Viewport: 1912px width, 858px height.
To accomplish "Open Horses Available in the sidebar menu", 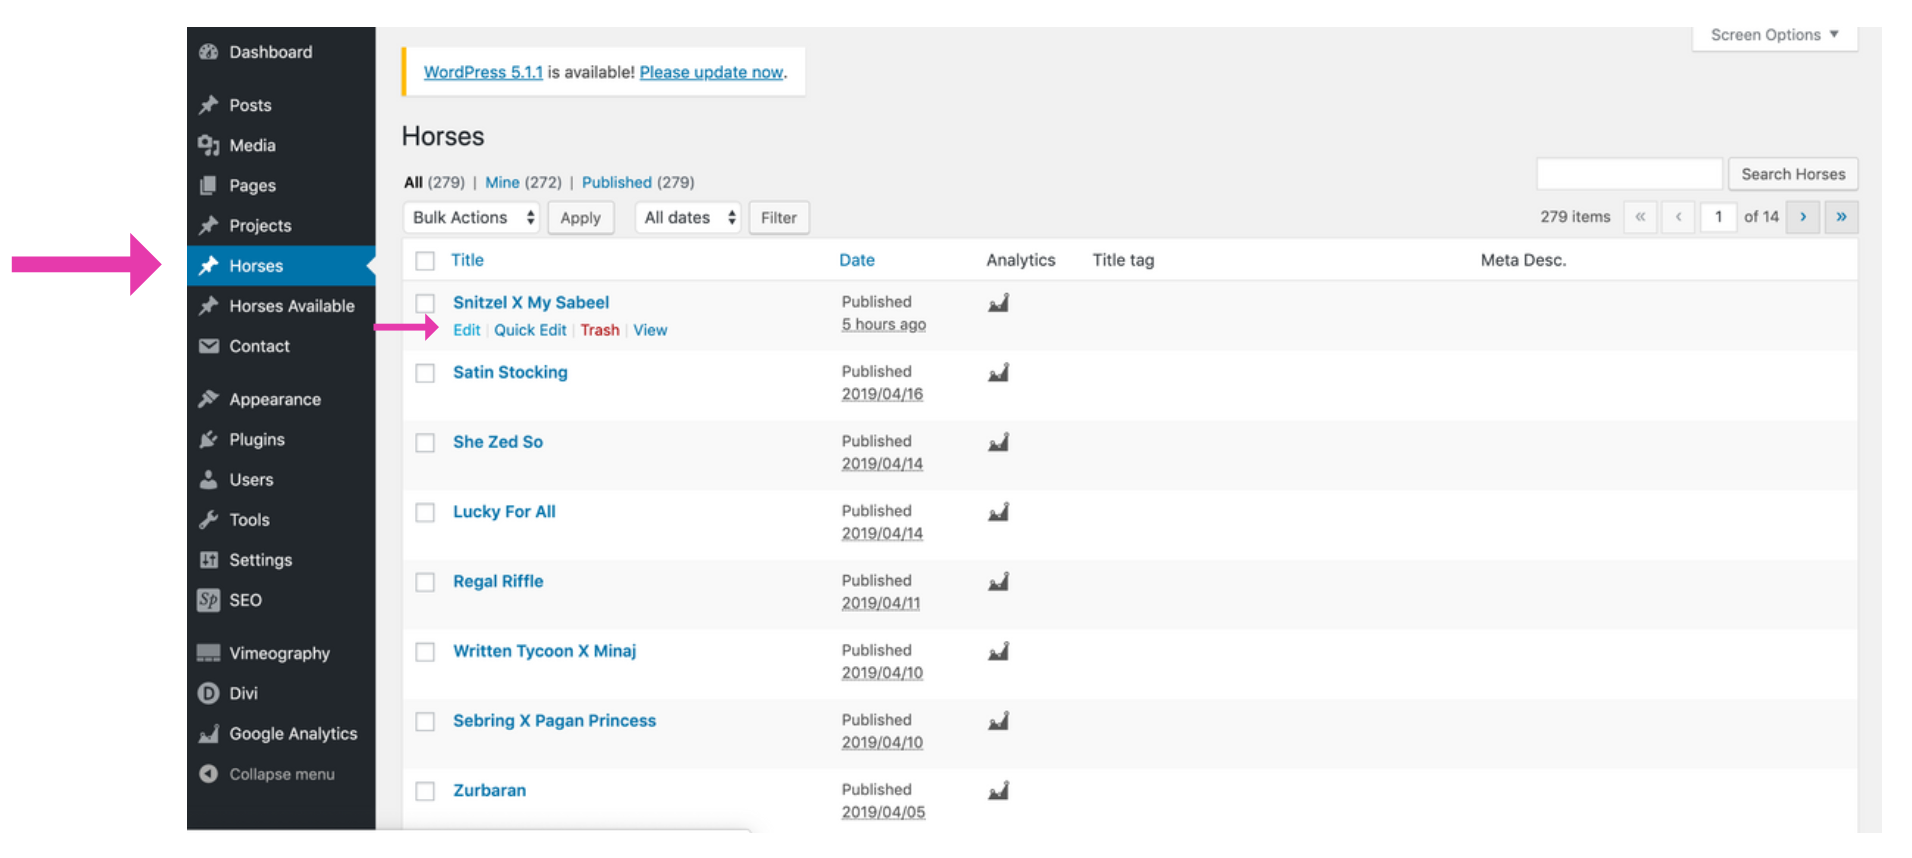I will point(291,306).
